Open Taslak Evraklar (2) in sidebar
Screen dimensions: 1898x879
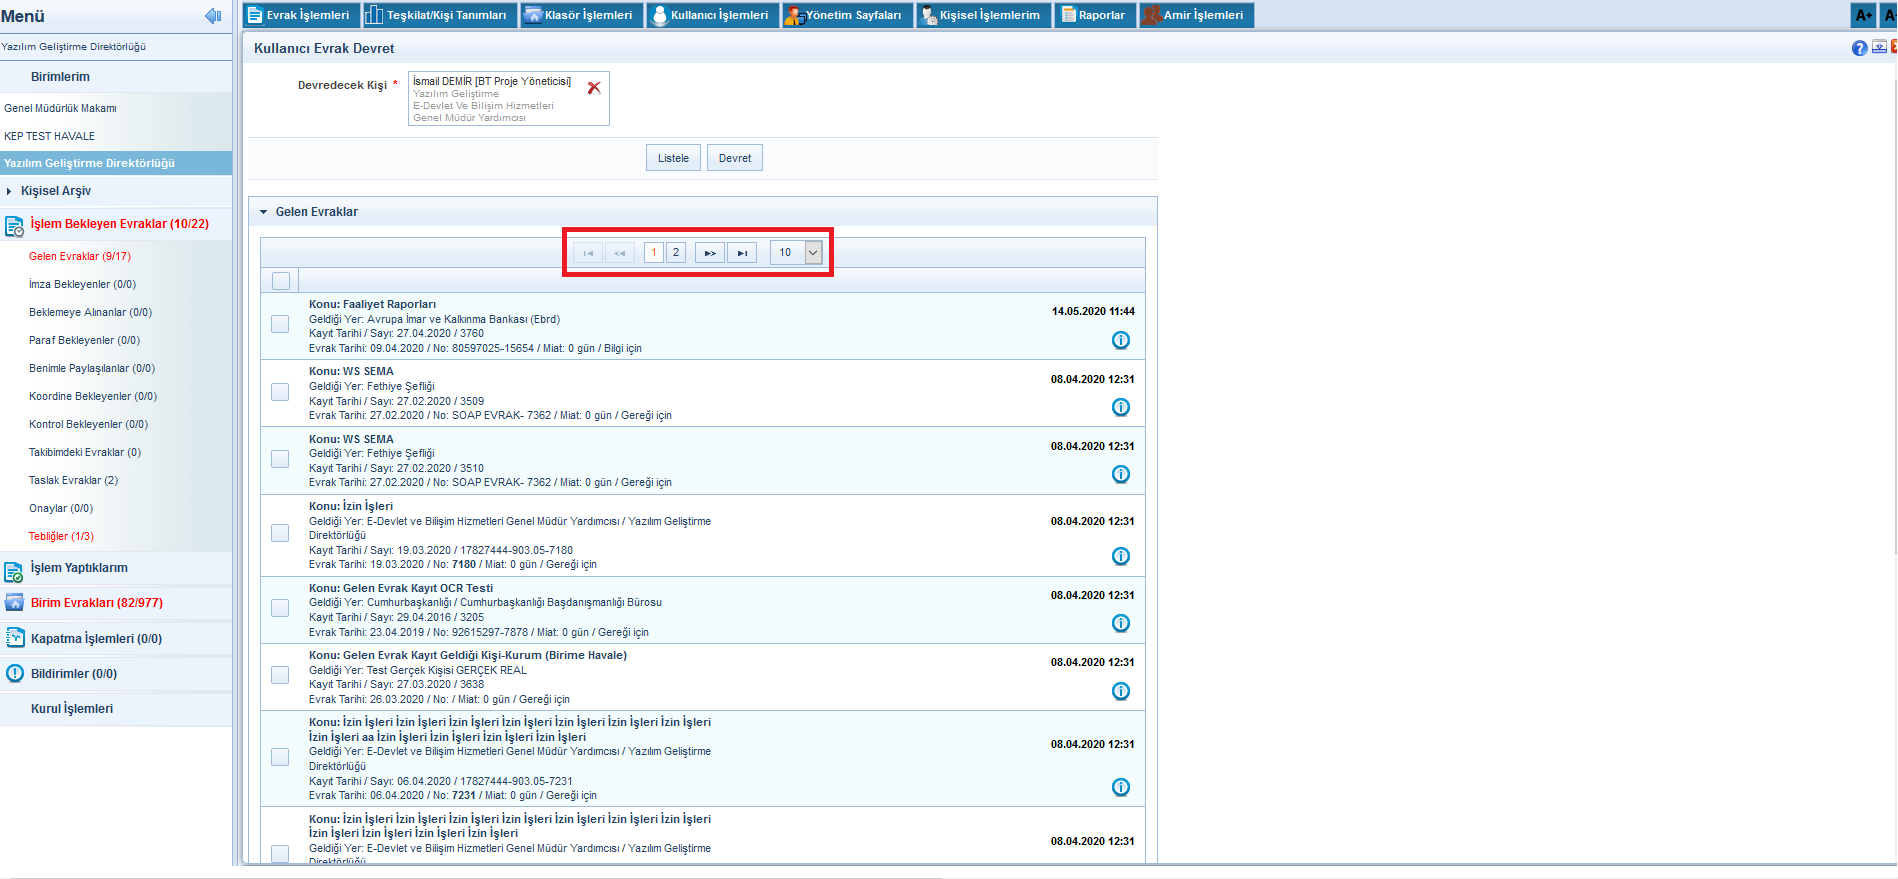(73, 480)
